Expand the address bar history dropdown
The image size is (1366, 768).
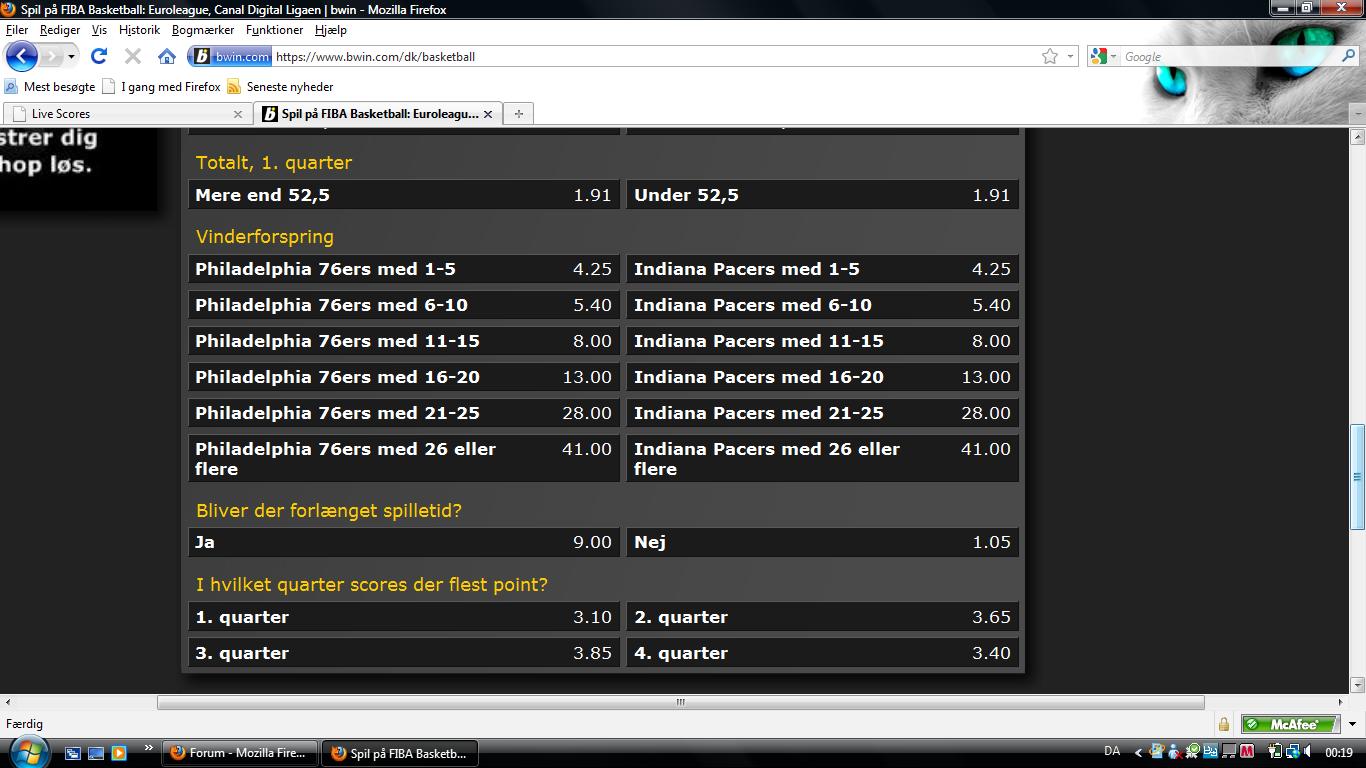point(1070,57)
